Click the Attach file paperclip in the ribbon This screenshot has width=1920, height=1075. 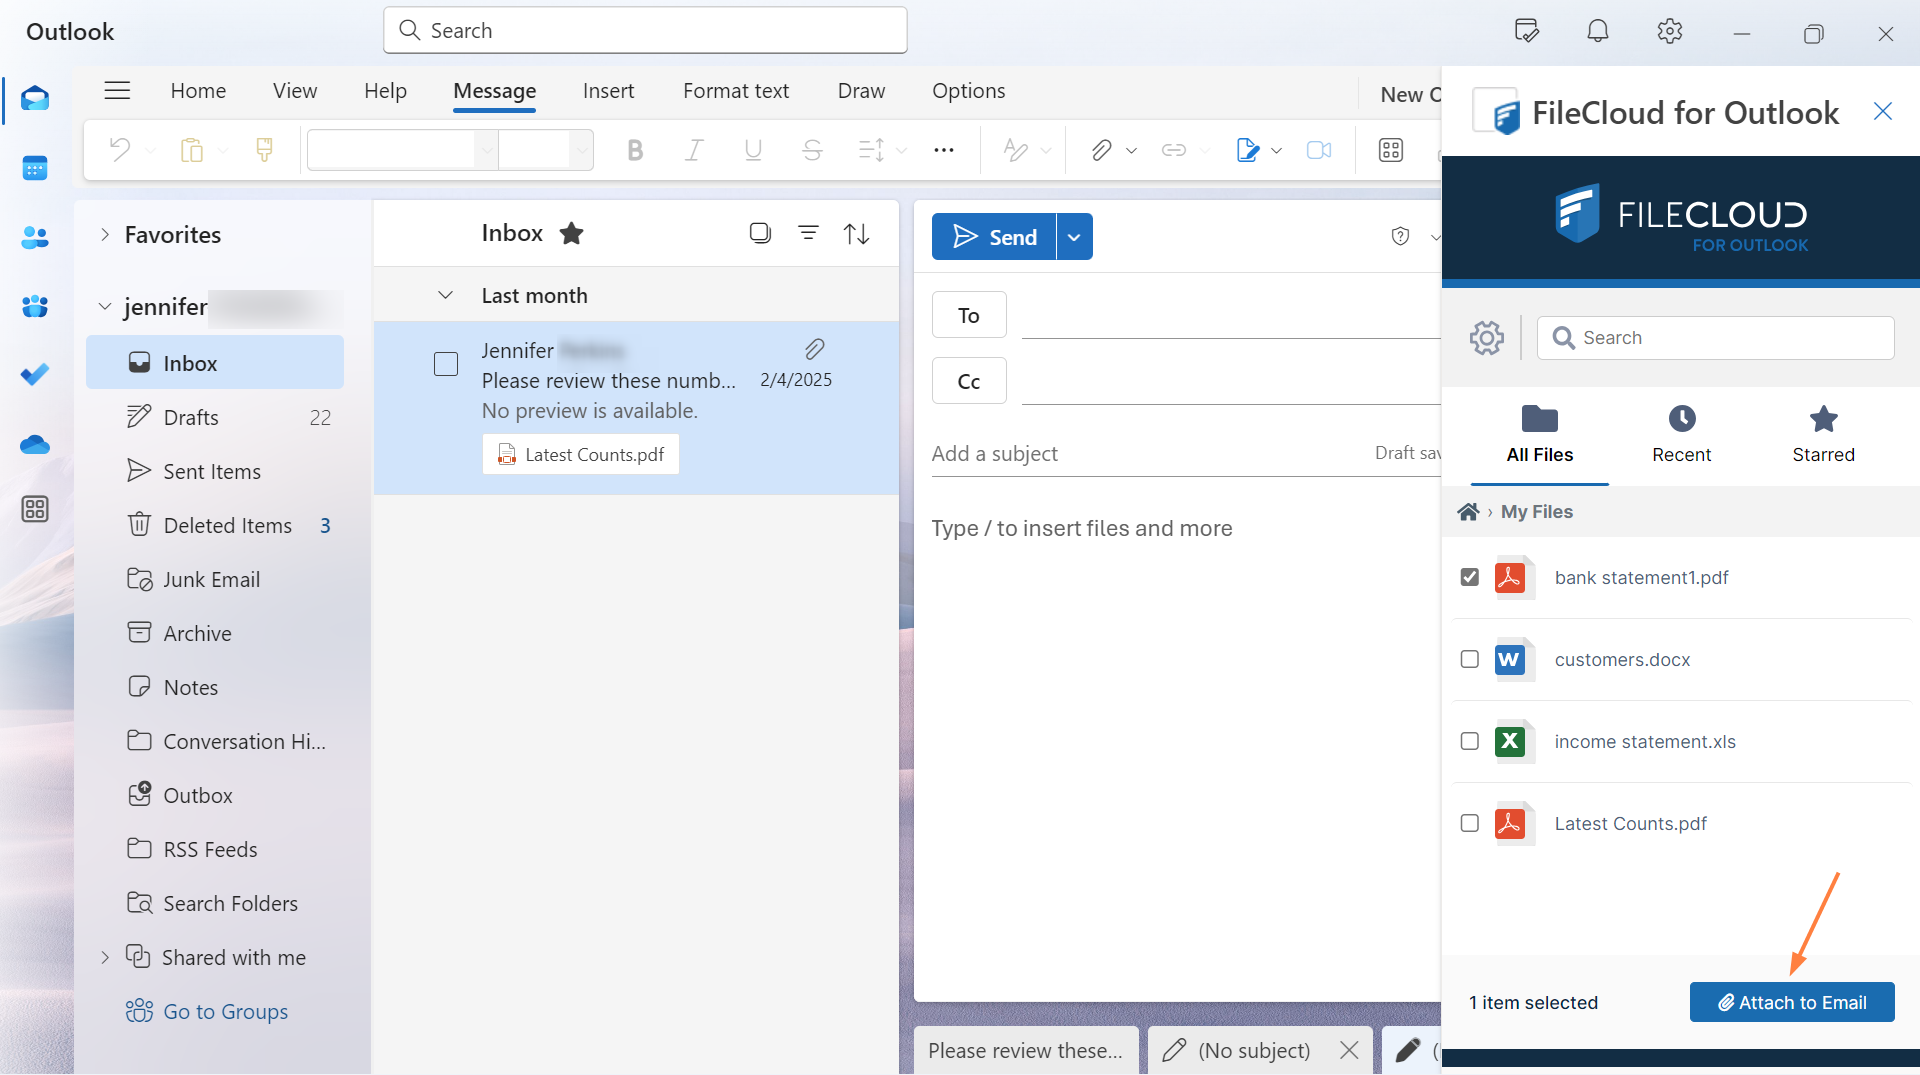pyautogui.click(x=1101, y=150)
